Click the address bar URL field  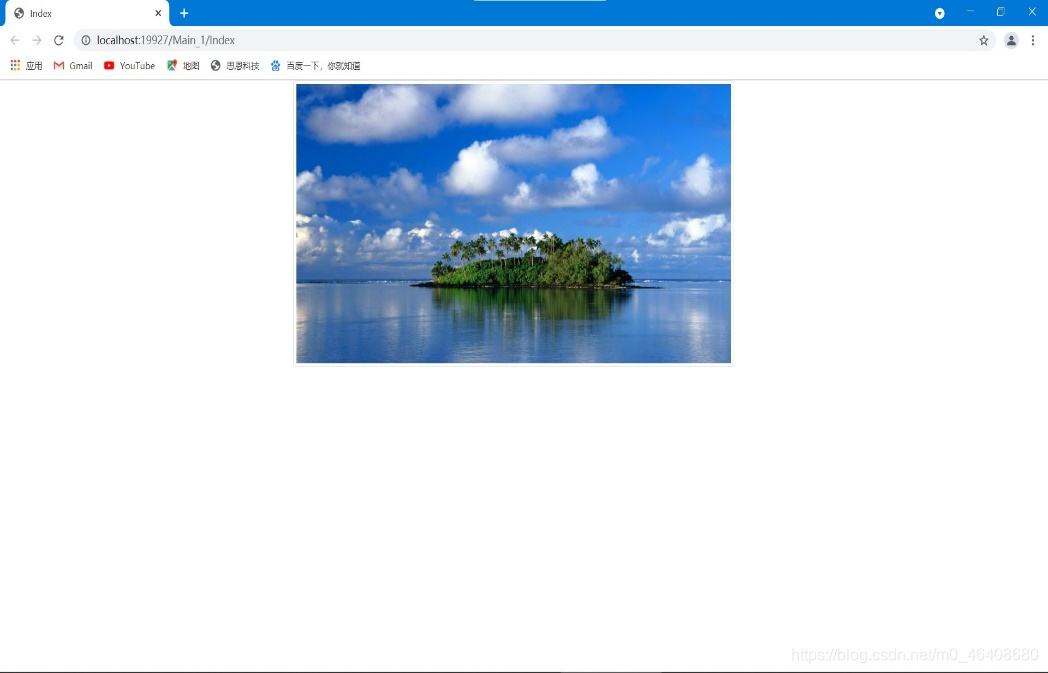535,40
